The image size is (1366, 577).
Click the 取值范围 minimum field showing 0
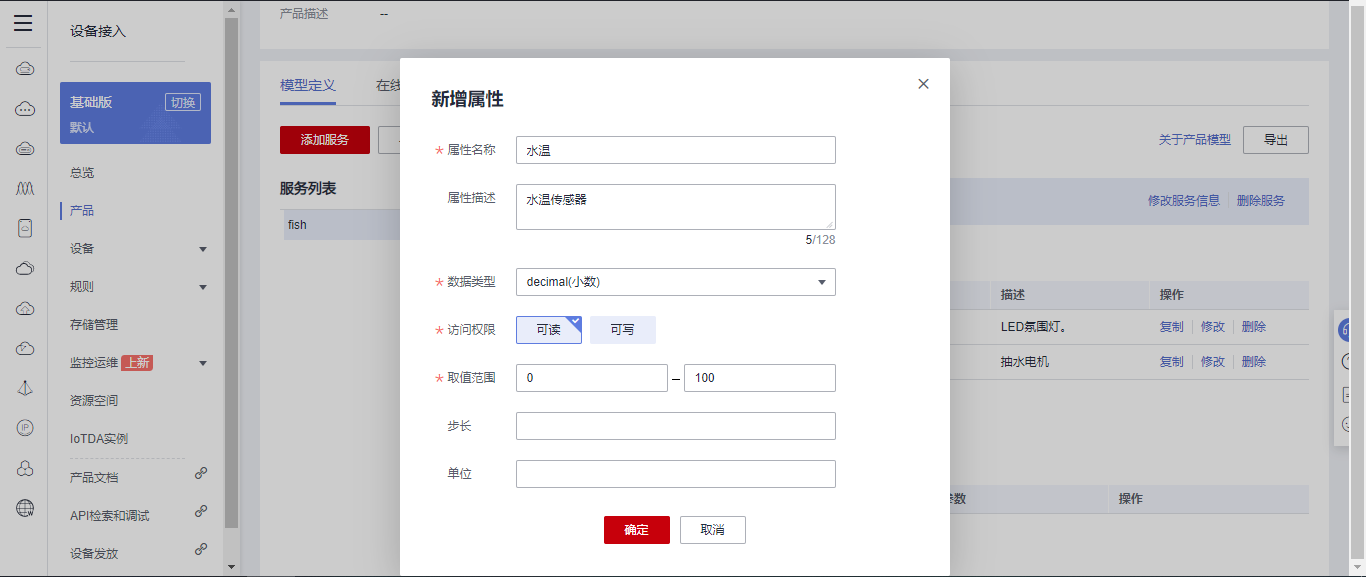[592, 378]
